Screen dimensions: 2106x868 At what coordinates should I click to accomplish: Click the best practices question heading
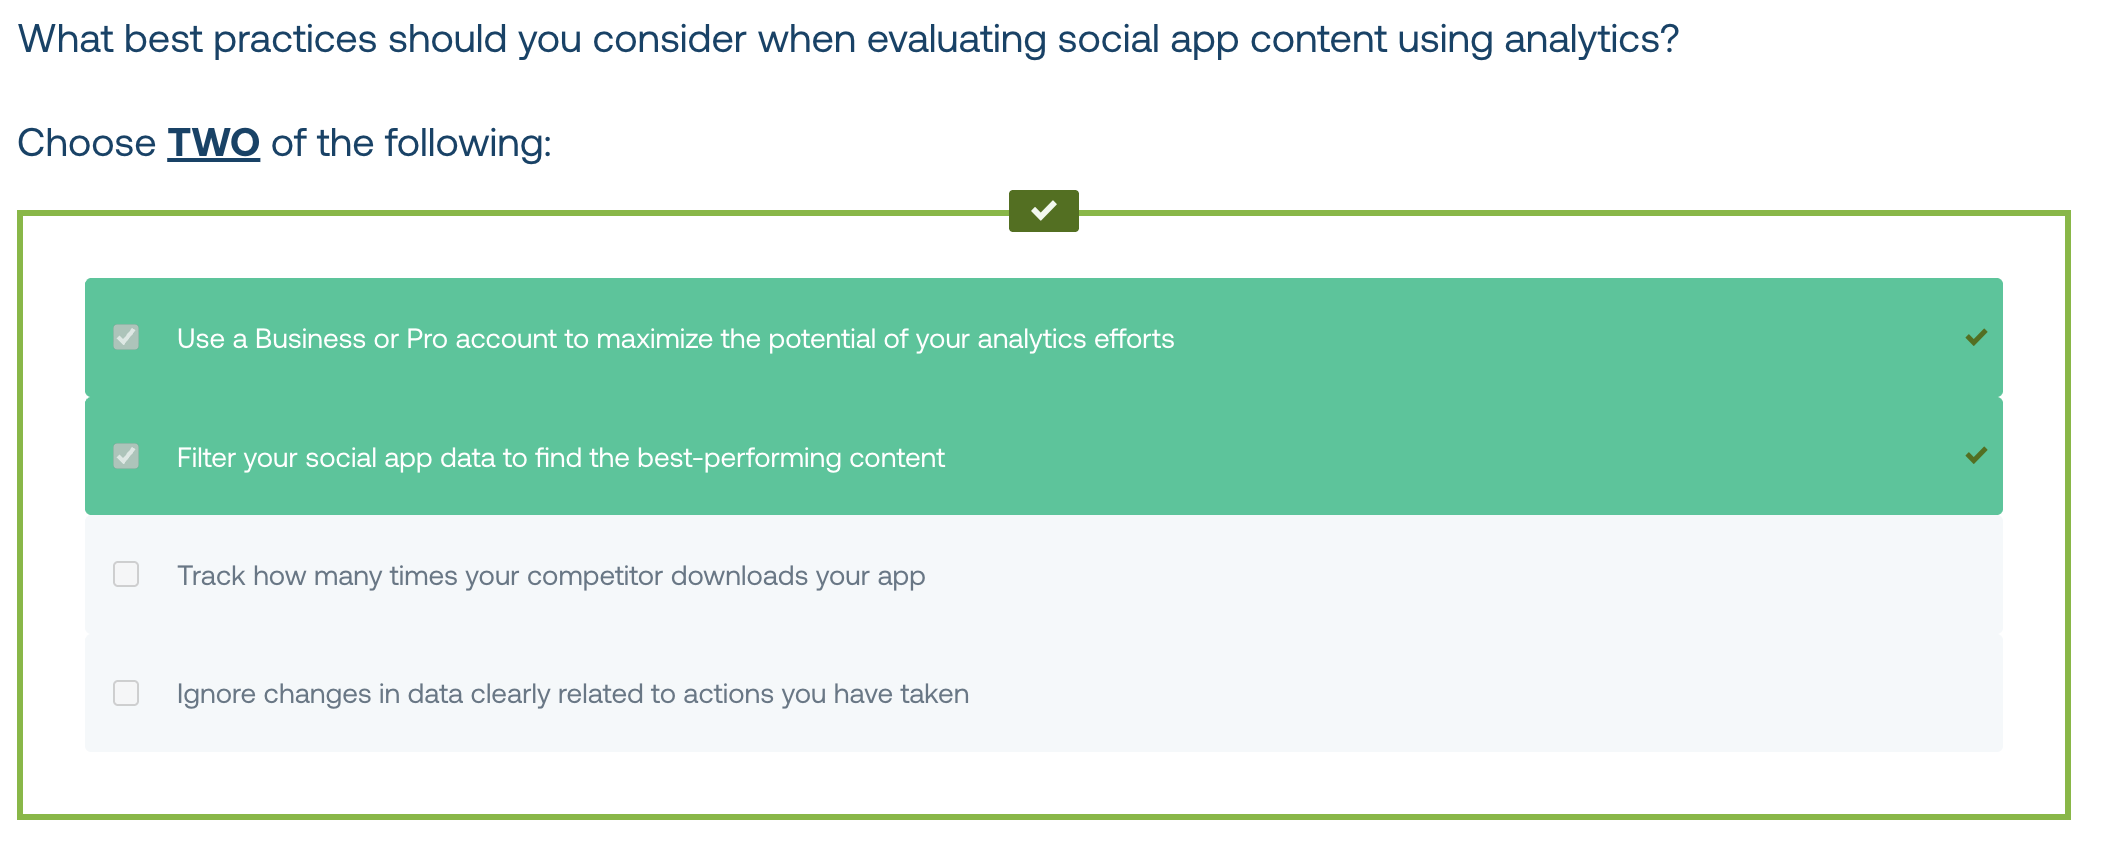click(848, 39)
